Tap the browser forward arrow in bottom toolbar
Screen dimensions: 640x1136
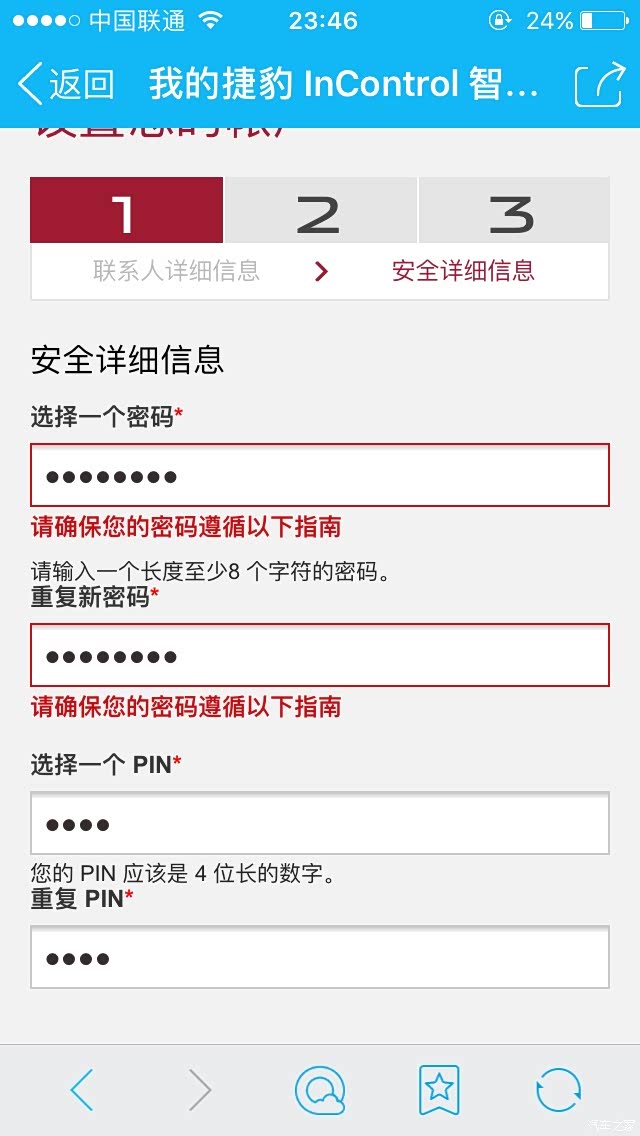point(201,1088)
